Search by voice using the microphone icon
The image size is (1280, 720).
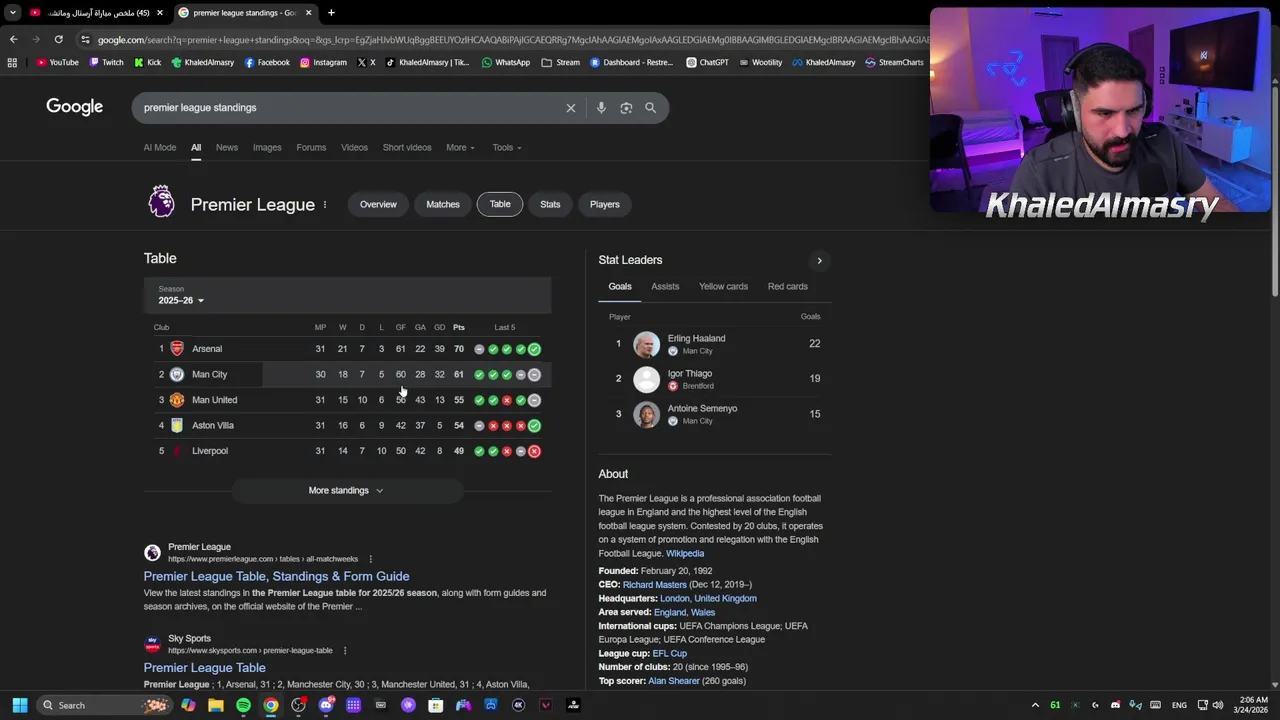point(601,108)
